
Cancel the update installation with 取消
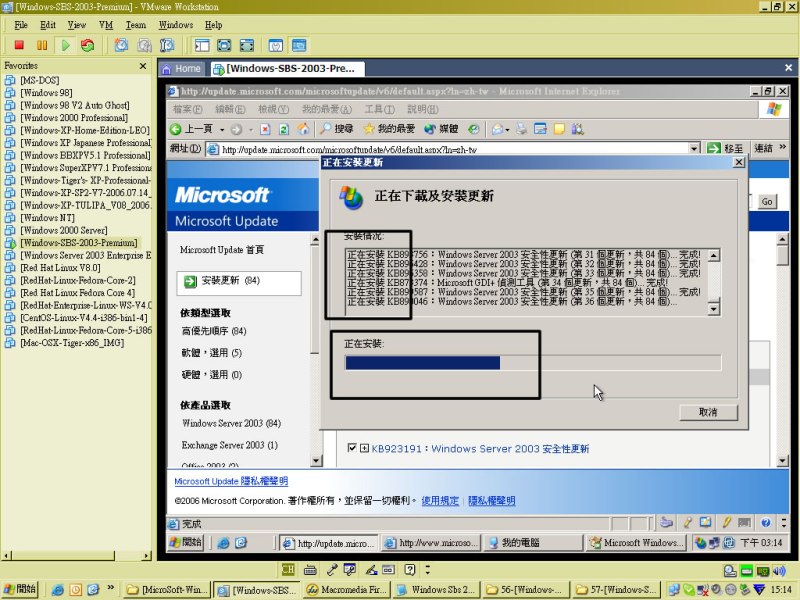tap(708, 412)
